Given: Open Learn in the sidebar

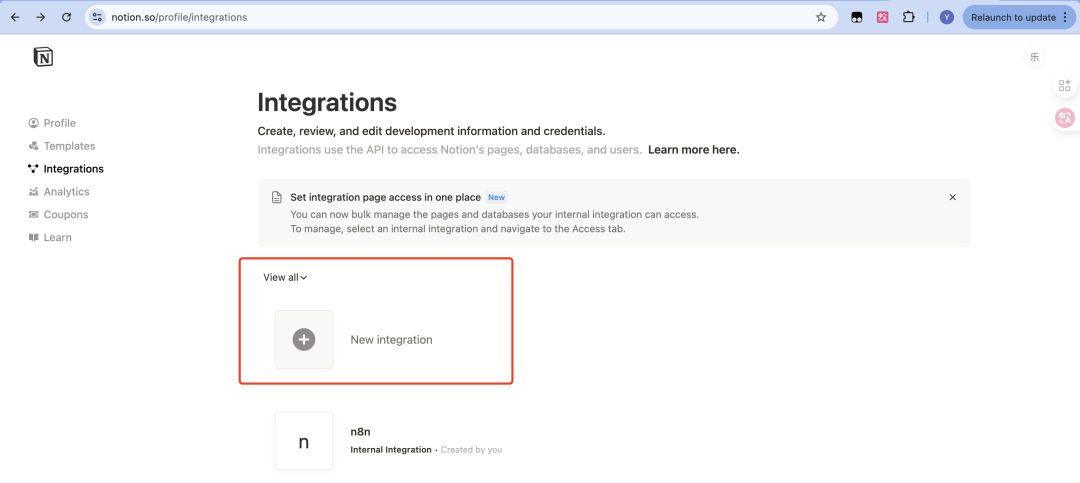Looking at the screenshot, I should [x=50, y=237].
